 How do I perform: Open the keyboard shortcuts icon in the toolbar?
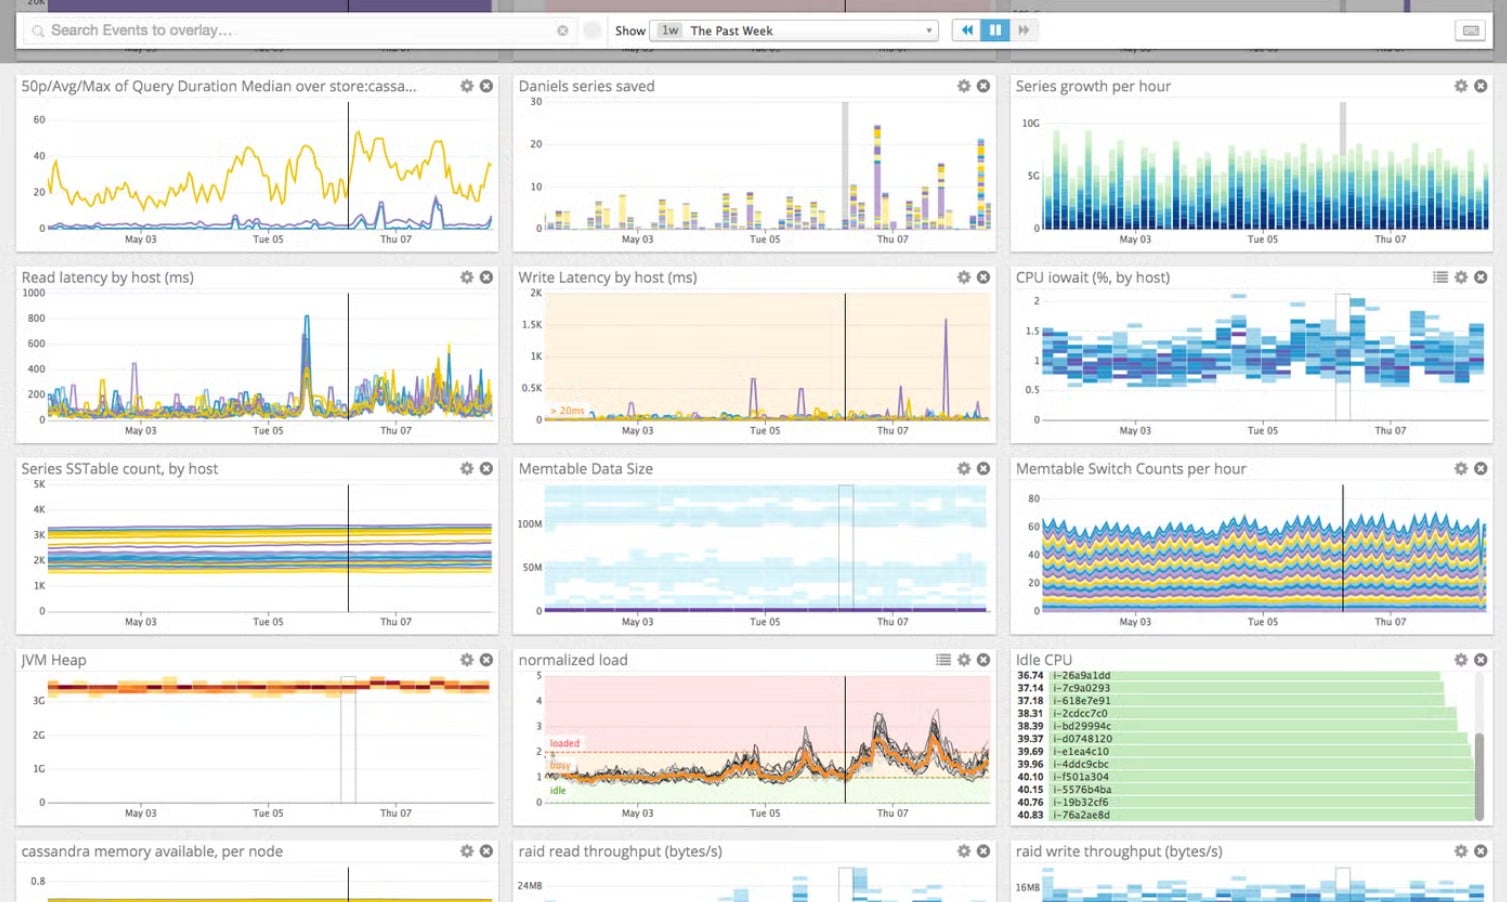[1470, 31]
